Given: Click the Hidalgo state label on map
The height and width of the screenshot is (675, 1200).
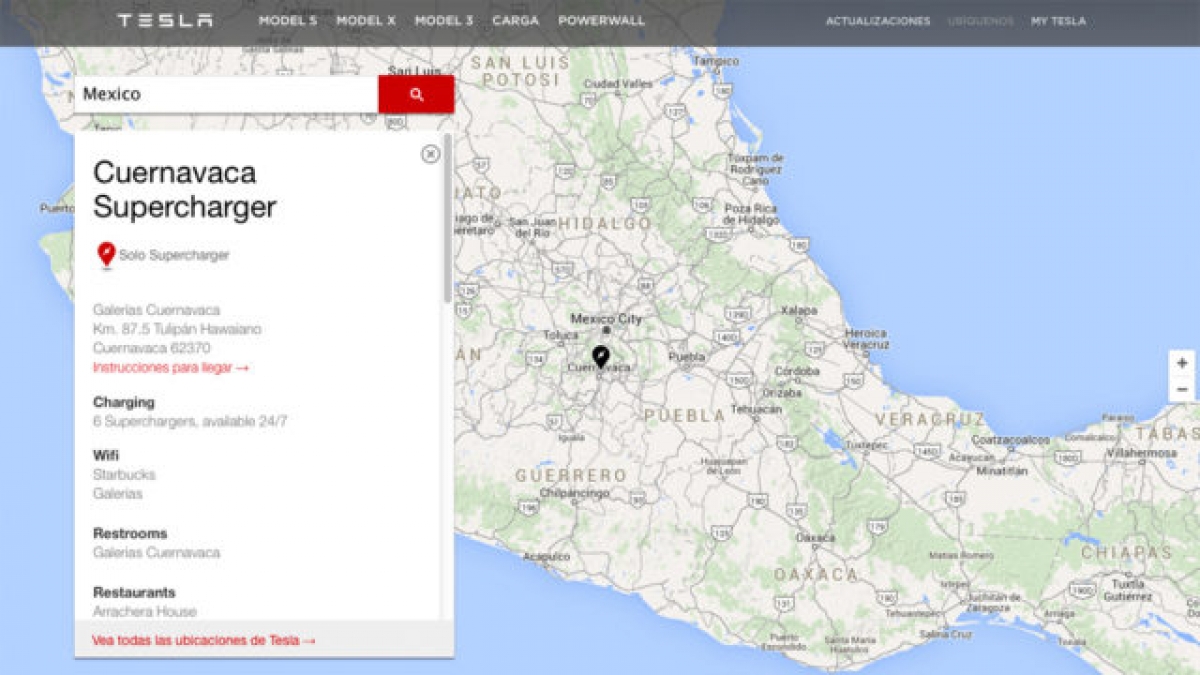Looking at the screenshot, I should point(604,223).
